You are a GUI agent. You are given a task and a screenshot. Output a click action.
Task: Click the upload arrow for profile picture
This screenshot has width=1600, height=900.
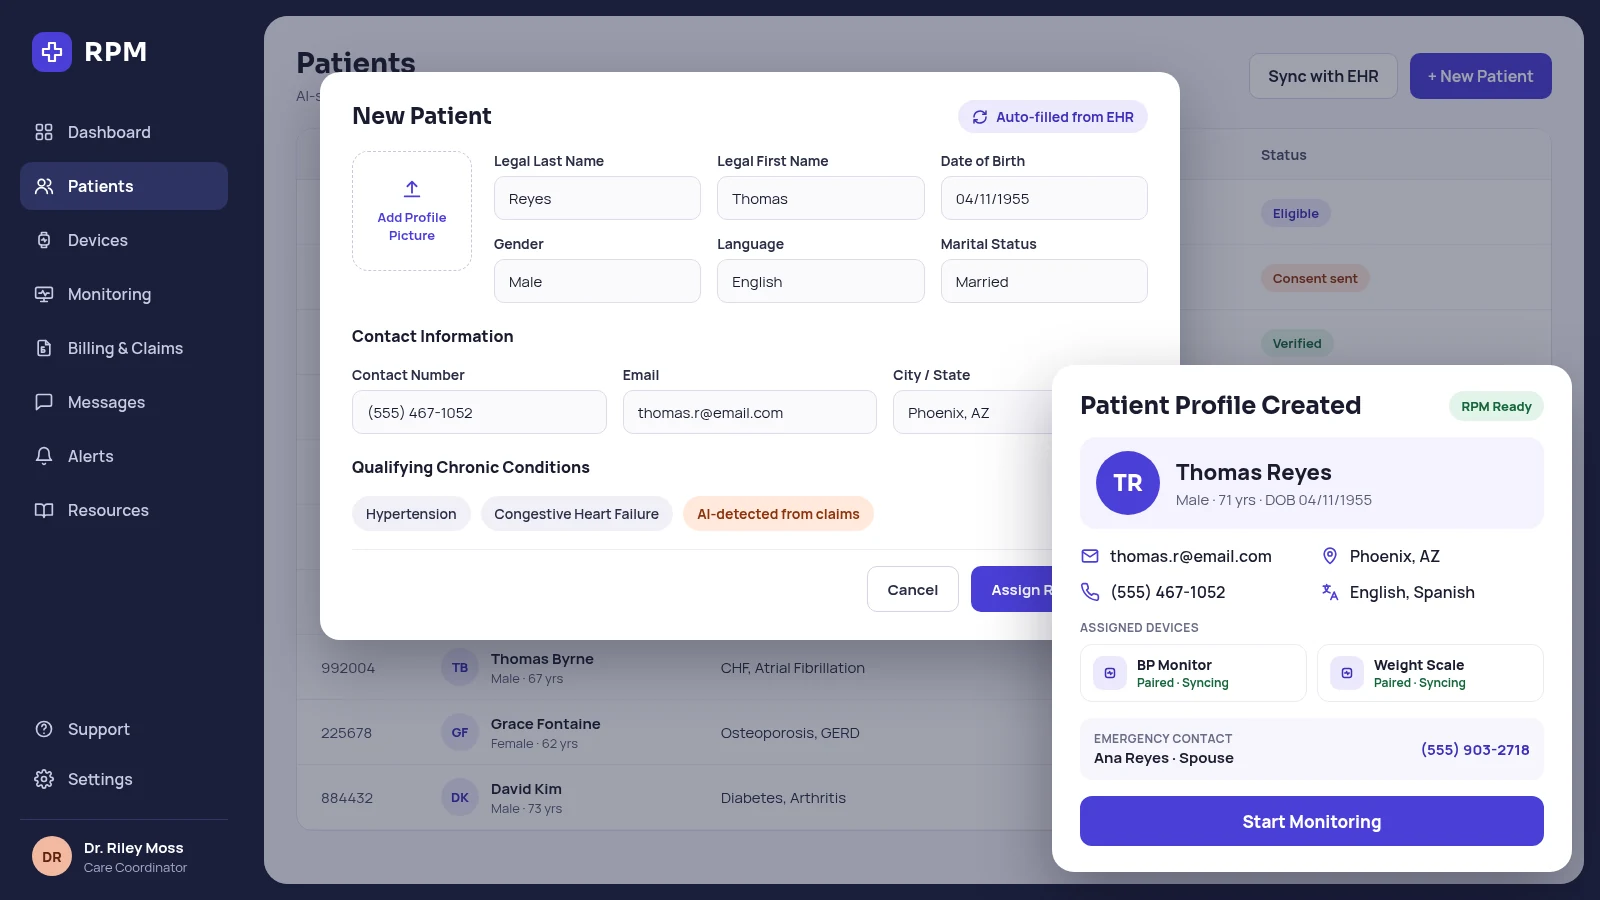click(412, 189)
